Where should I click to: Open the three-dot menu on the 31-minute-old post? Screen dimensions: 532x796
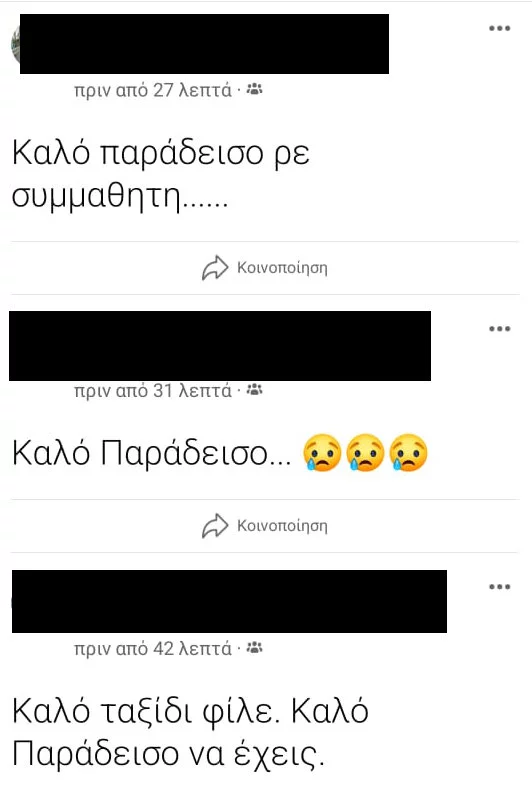[500, 329]
